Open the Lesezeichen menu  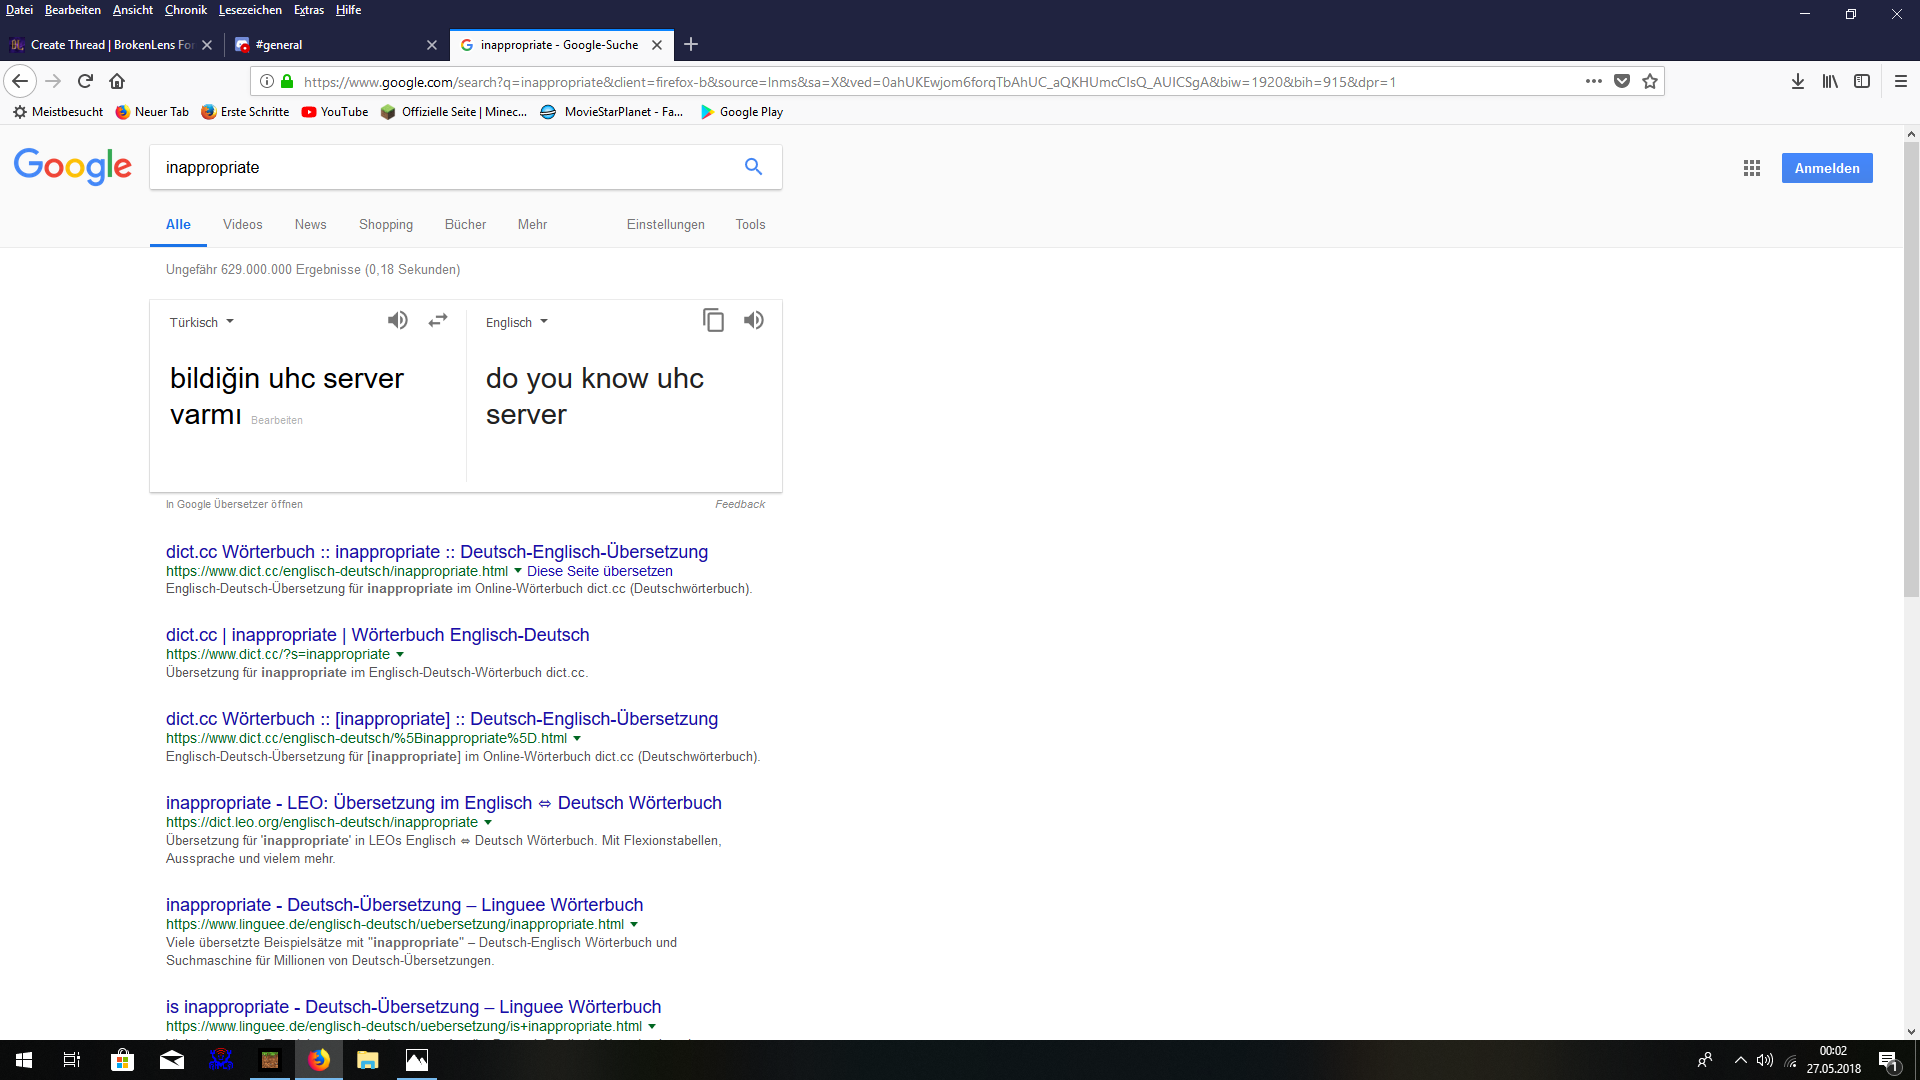pyautogui.click(x=250, y=10)
